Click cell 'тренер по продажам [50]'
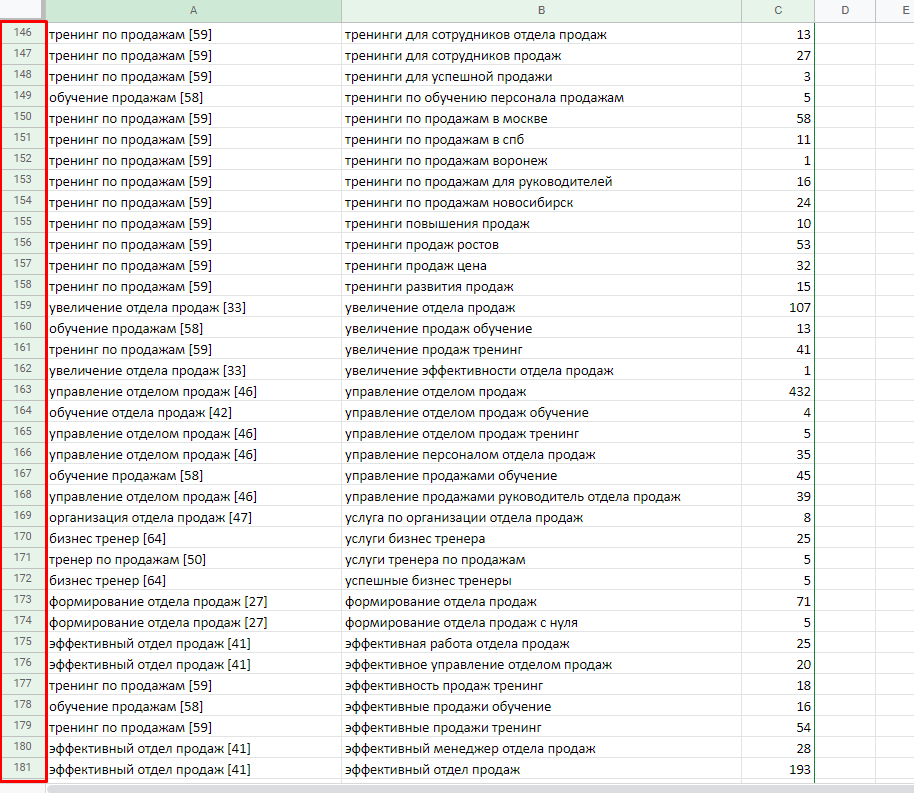The image size is (914, 793). [194, 560]
